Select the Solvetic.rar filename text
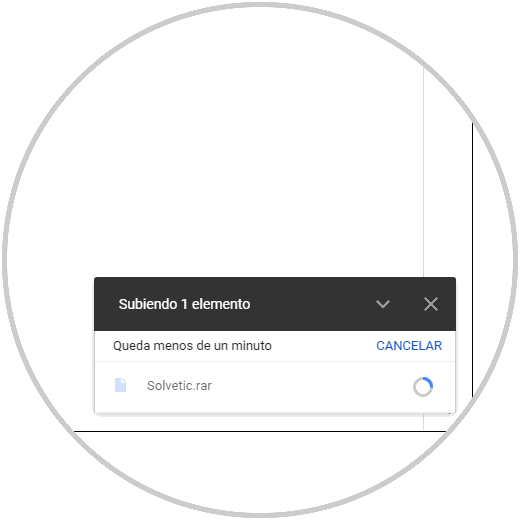Image resolution: width=520 pixels, height=520 pixels. 179,386
